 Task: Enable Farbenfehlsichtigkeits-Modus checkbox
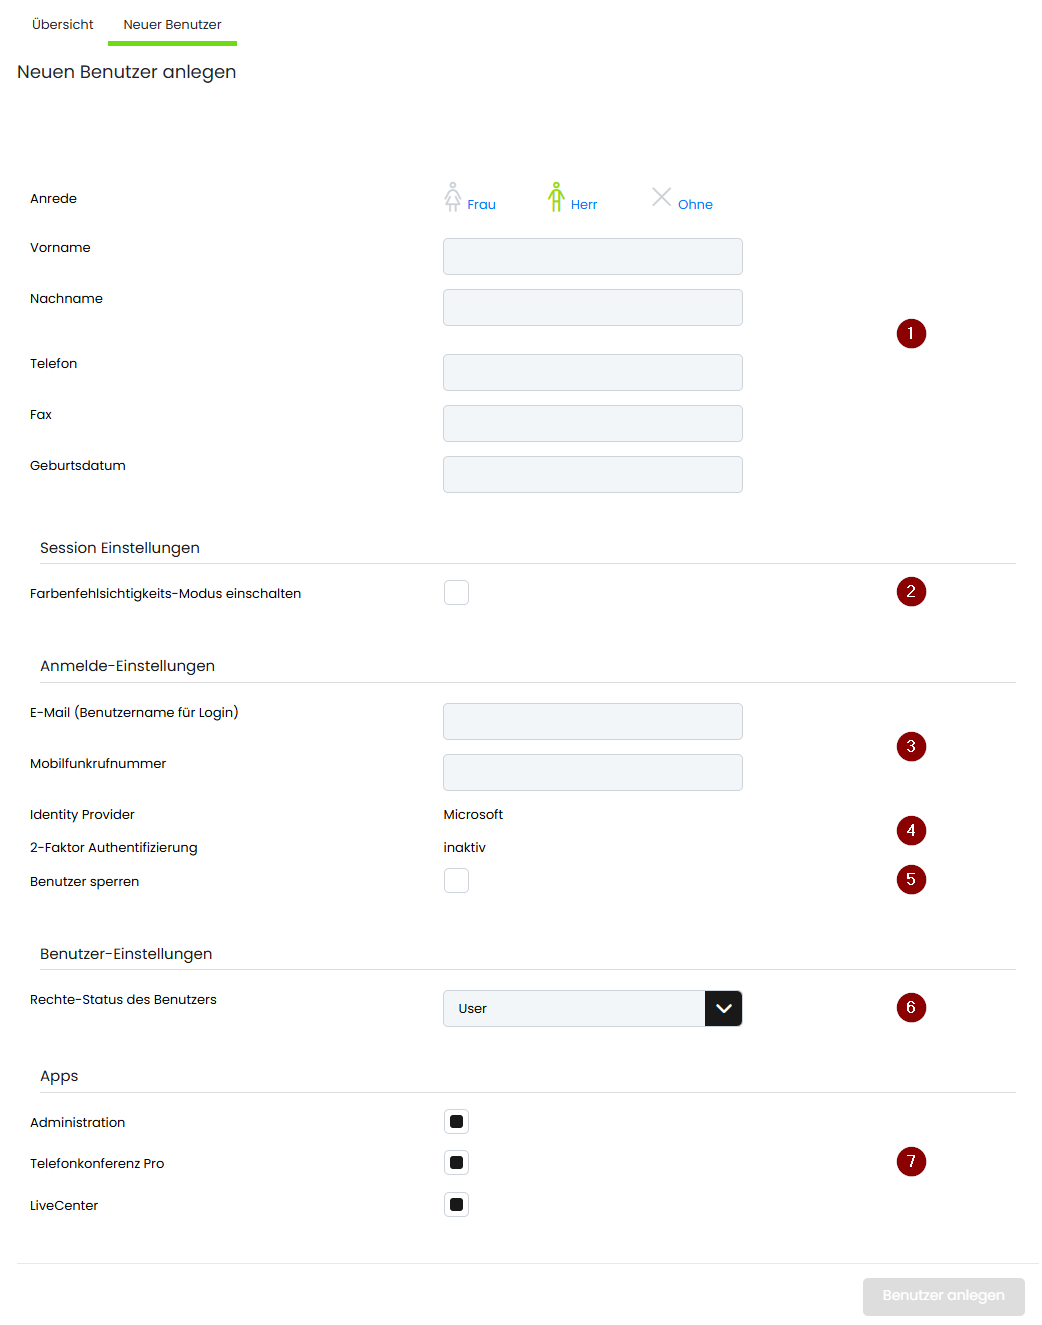pyautogui.click(x=456, y=593)
